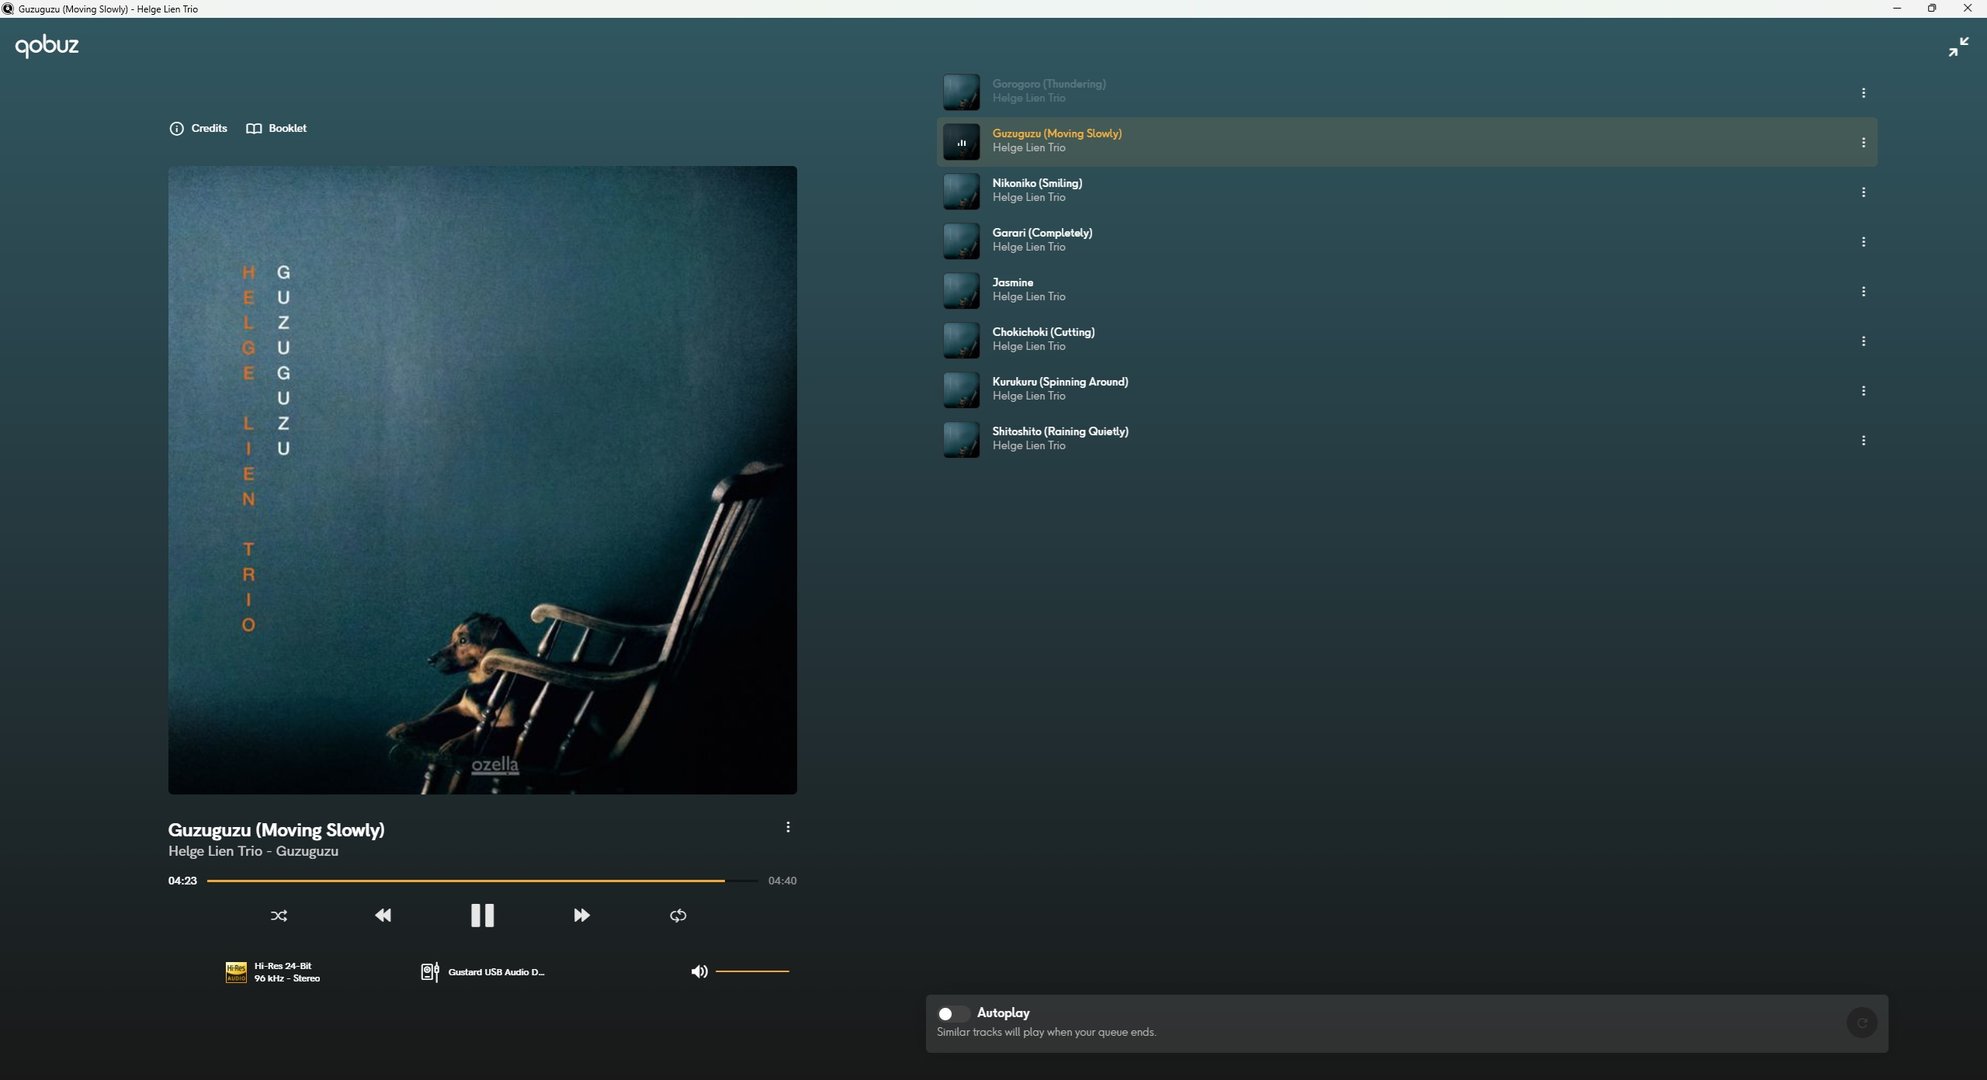Toggle repeat mode

[x=678, y=915]
